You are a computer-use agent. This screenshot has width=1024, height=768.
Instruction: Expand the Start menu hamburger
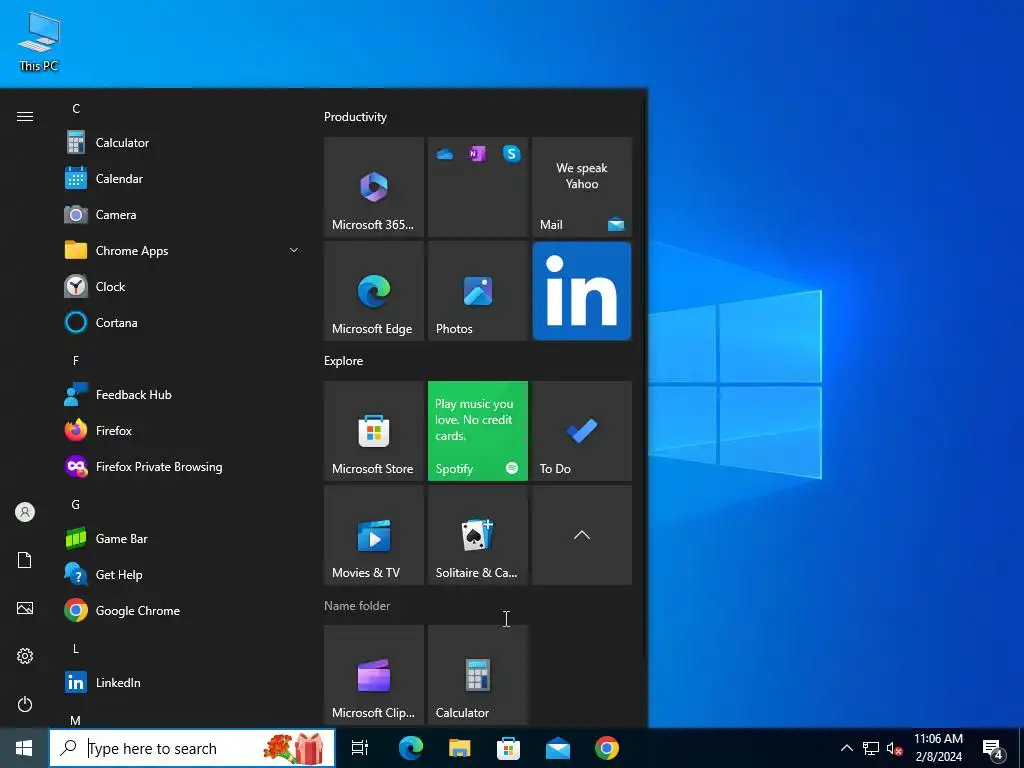point(25,116)
